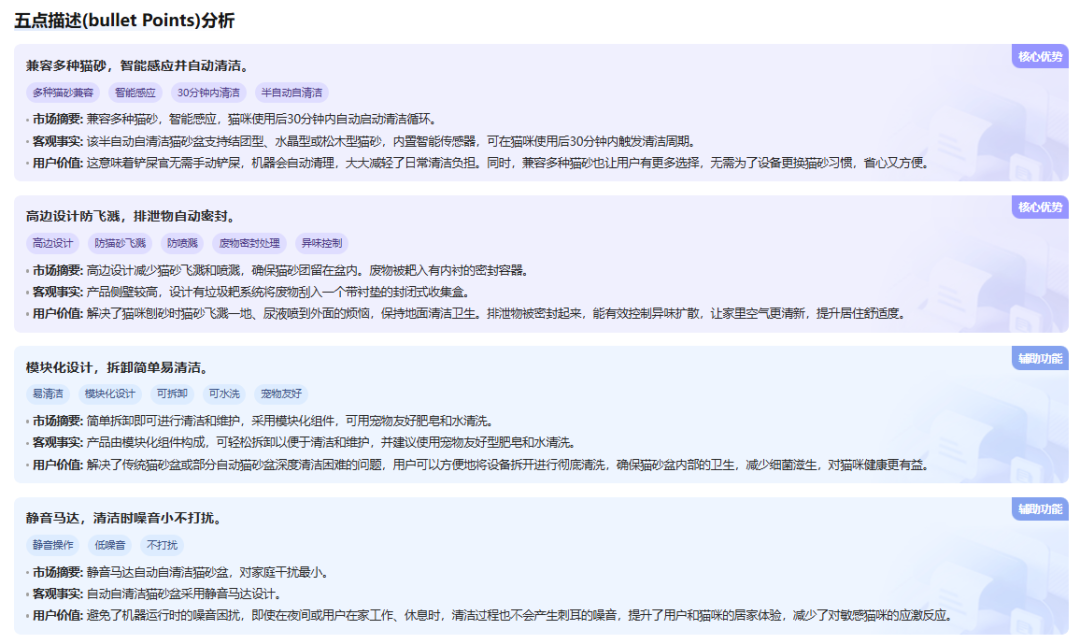Image resolution: width=1080 pixels, height=644 pixels.
Task: Click 辅助功能 badge on 模块化设计 card
Action: pyautogui.click(x=1040, y=358)
